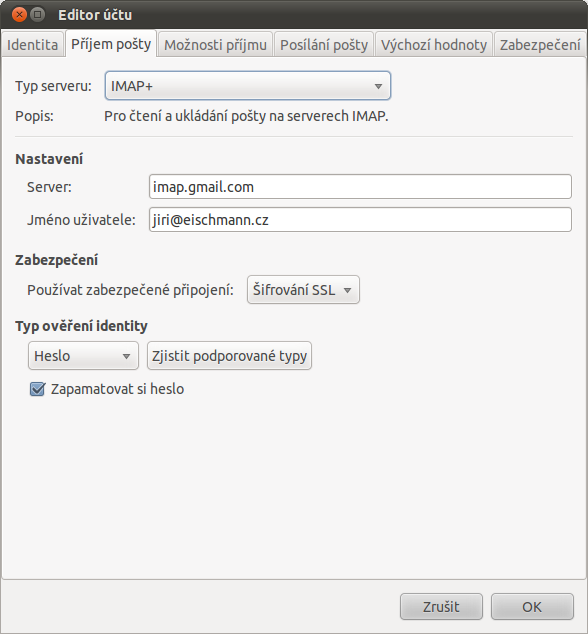The height and width of the screenshot is (634, 588).
Task: Click the window maximize button in the title bar
Action: pos(38,15)
